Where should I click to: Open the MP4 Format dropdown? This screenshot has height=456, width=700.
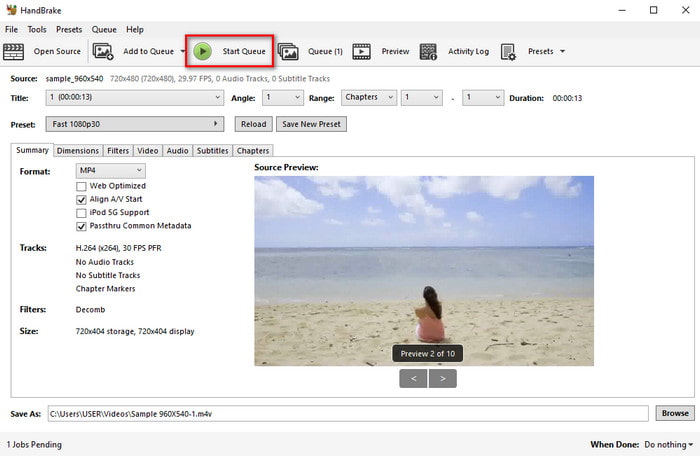point(110,171)
